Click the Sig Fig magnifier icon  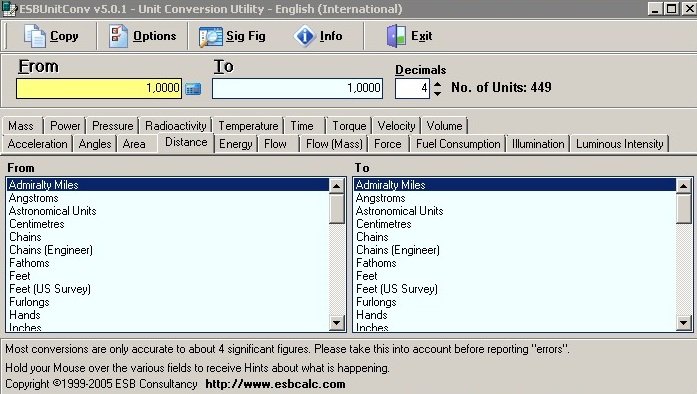210,36
